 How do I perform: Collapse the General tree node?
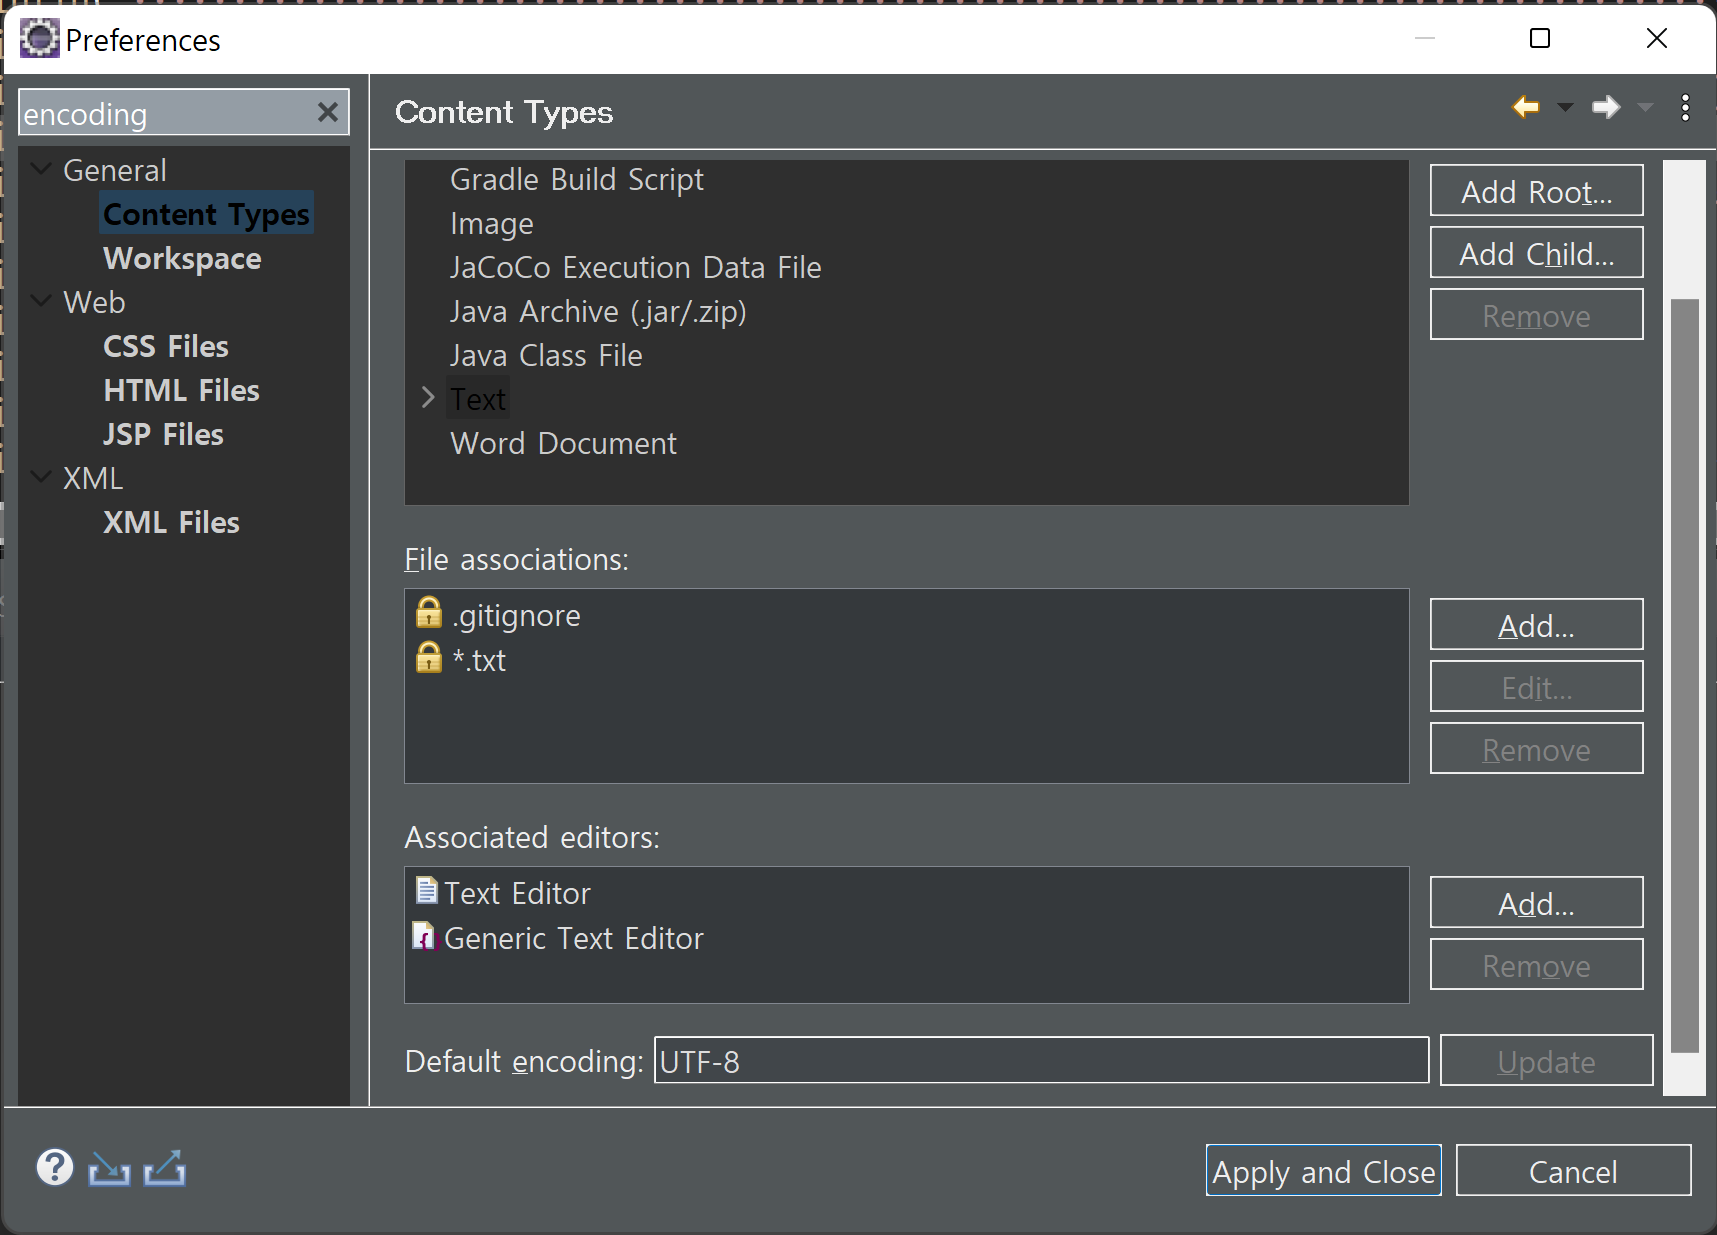click(41, 169)
